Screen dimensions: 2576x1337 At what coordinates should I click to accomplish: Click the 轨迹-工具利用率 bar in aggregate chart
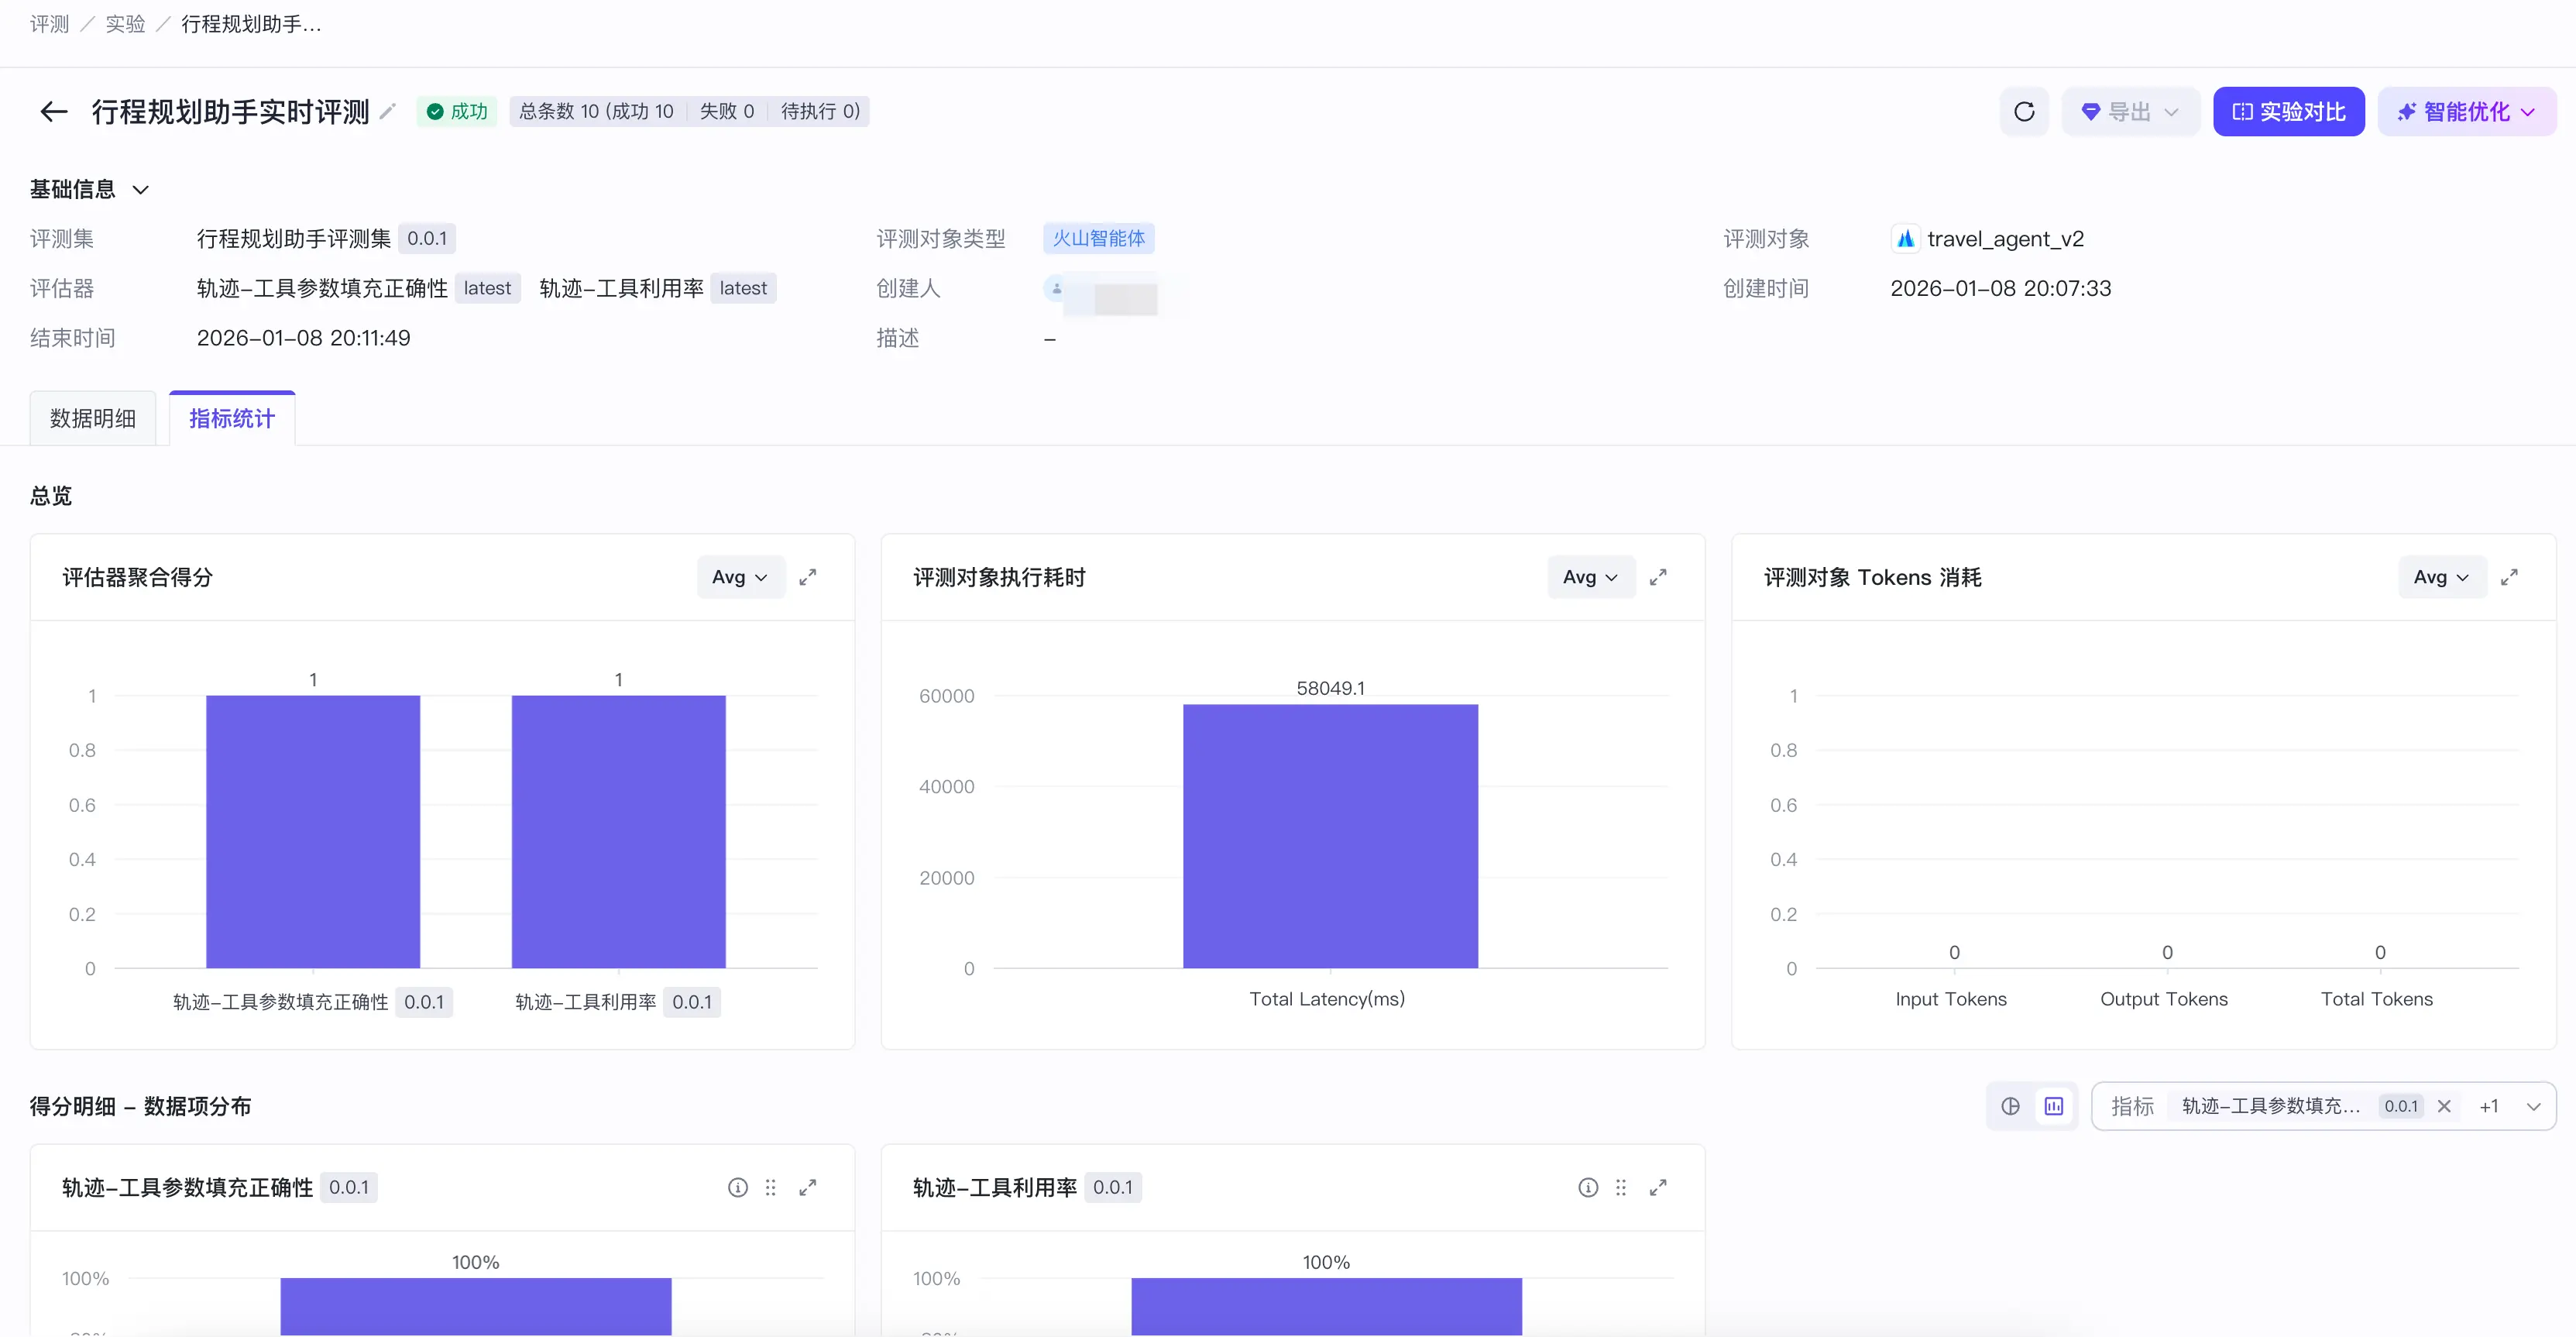point(619,831)
